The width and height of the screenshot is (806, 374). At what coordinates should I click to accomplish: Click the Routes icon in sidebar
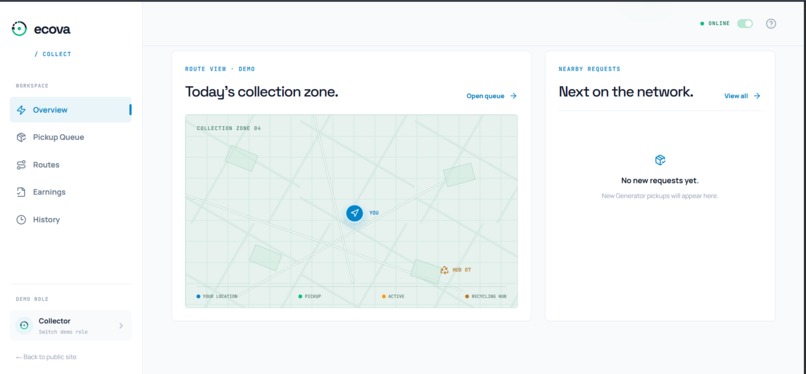tap(21, 165)
